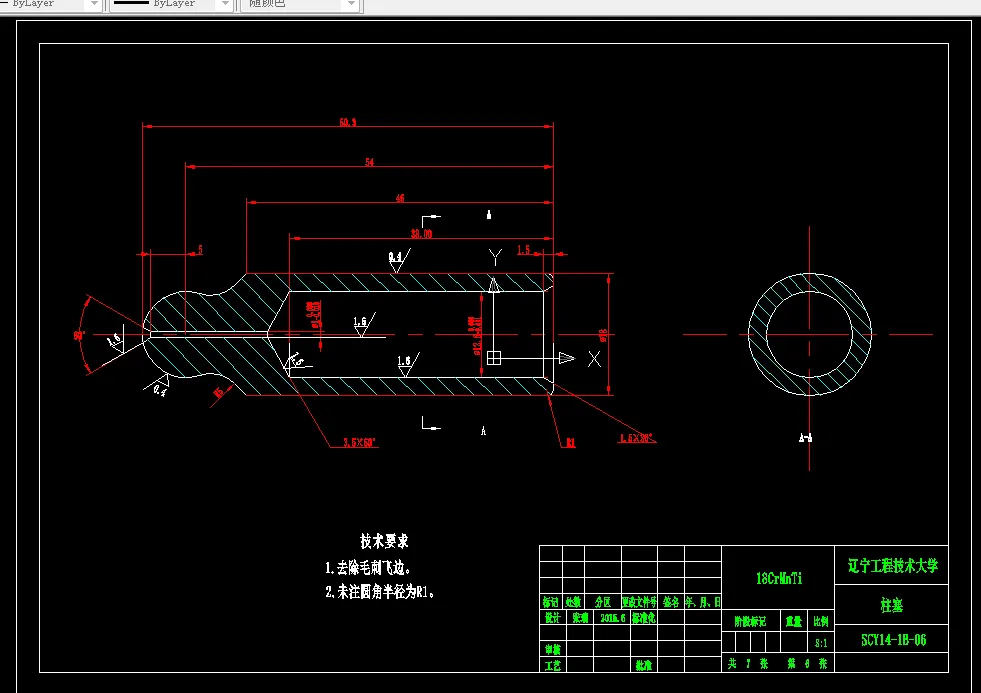Image resolution: width=981 pixels, height=693 pixels.
Task: Select the topmost overall length dimension text
Action: click(x=348, y=122)
